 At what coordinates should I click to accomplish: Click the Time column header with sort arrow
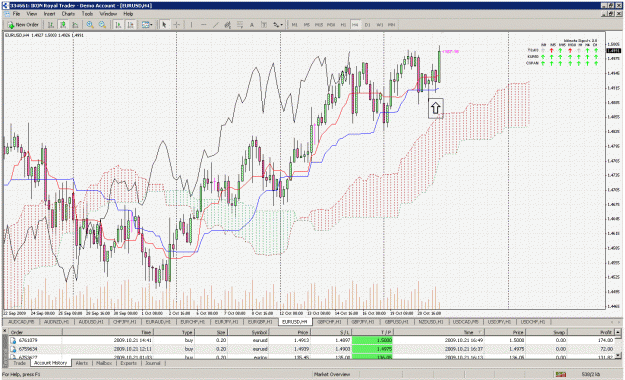coord(439,332)
